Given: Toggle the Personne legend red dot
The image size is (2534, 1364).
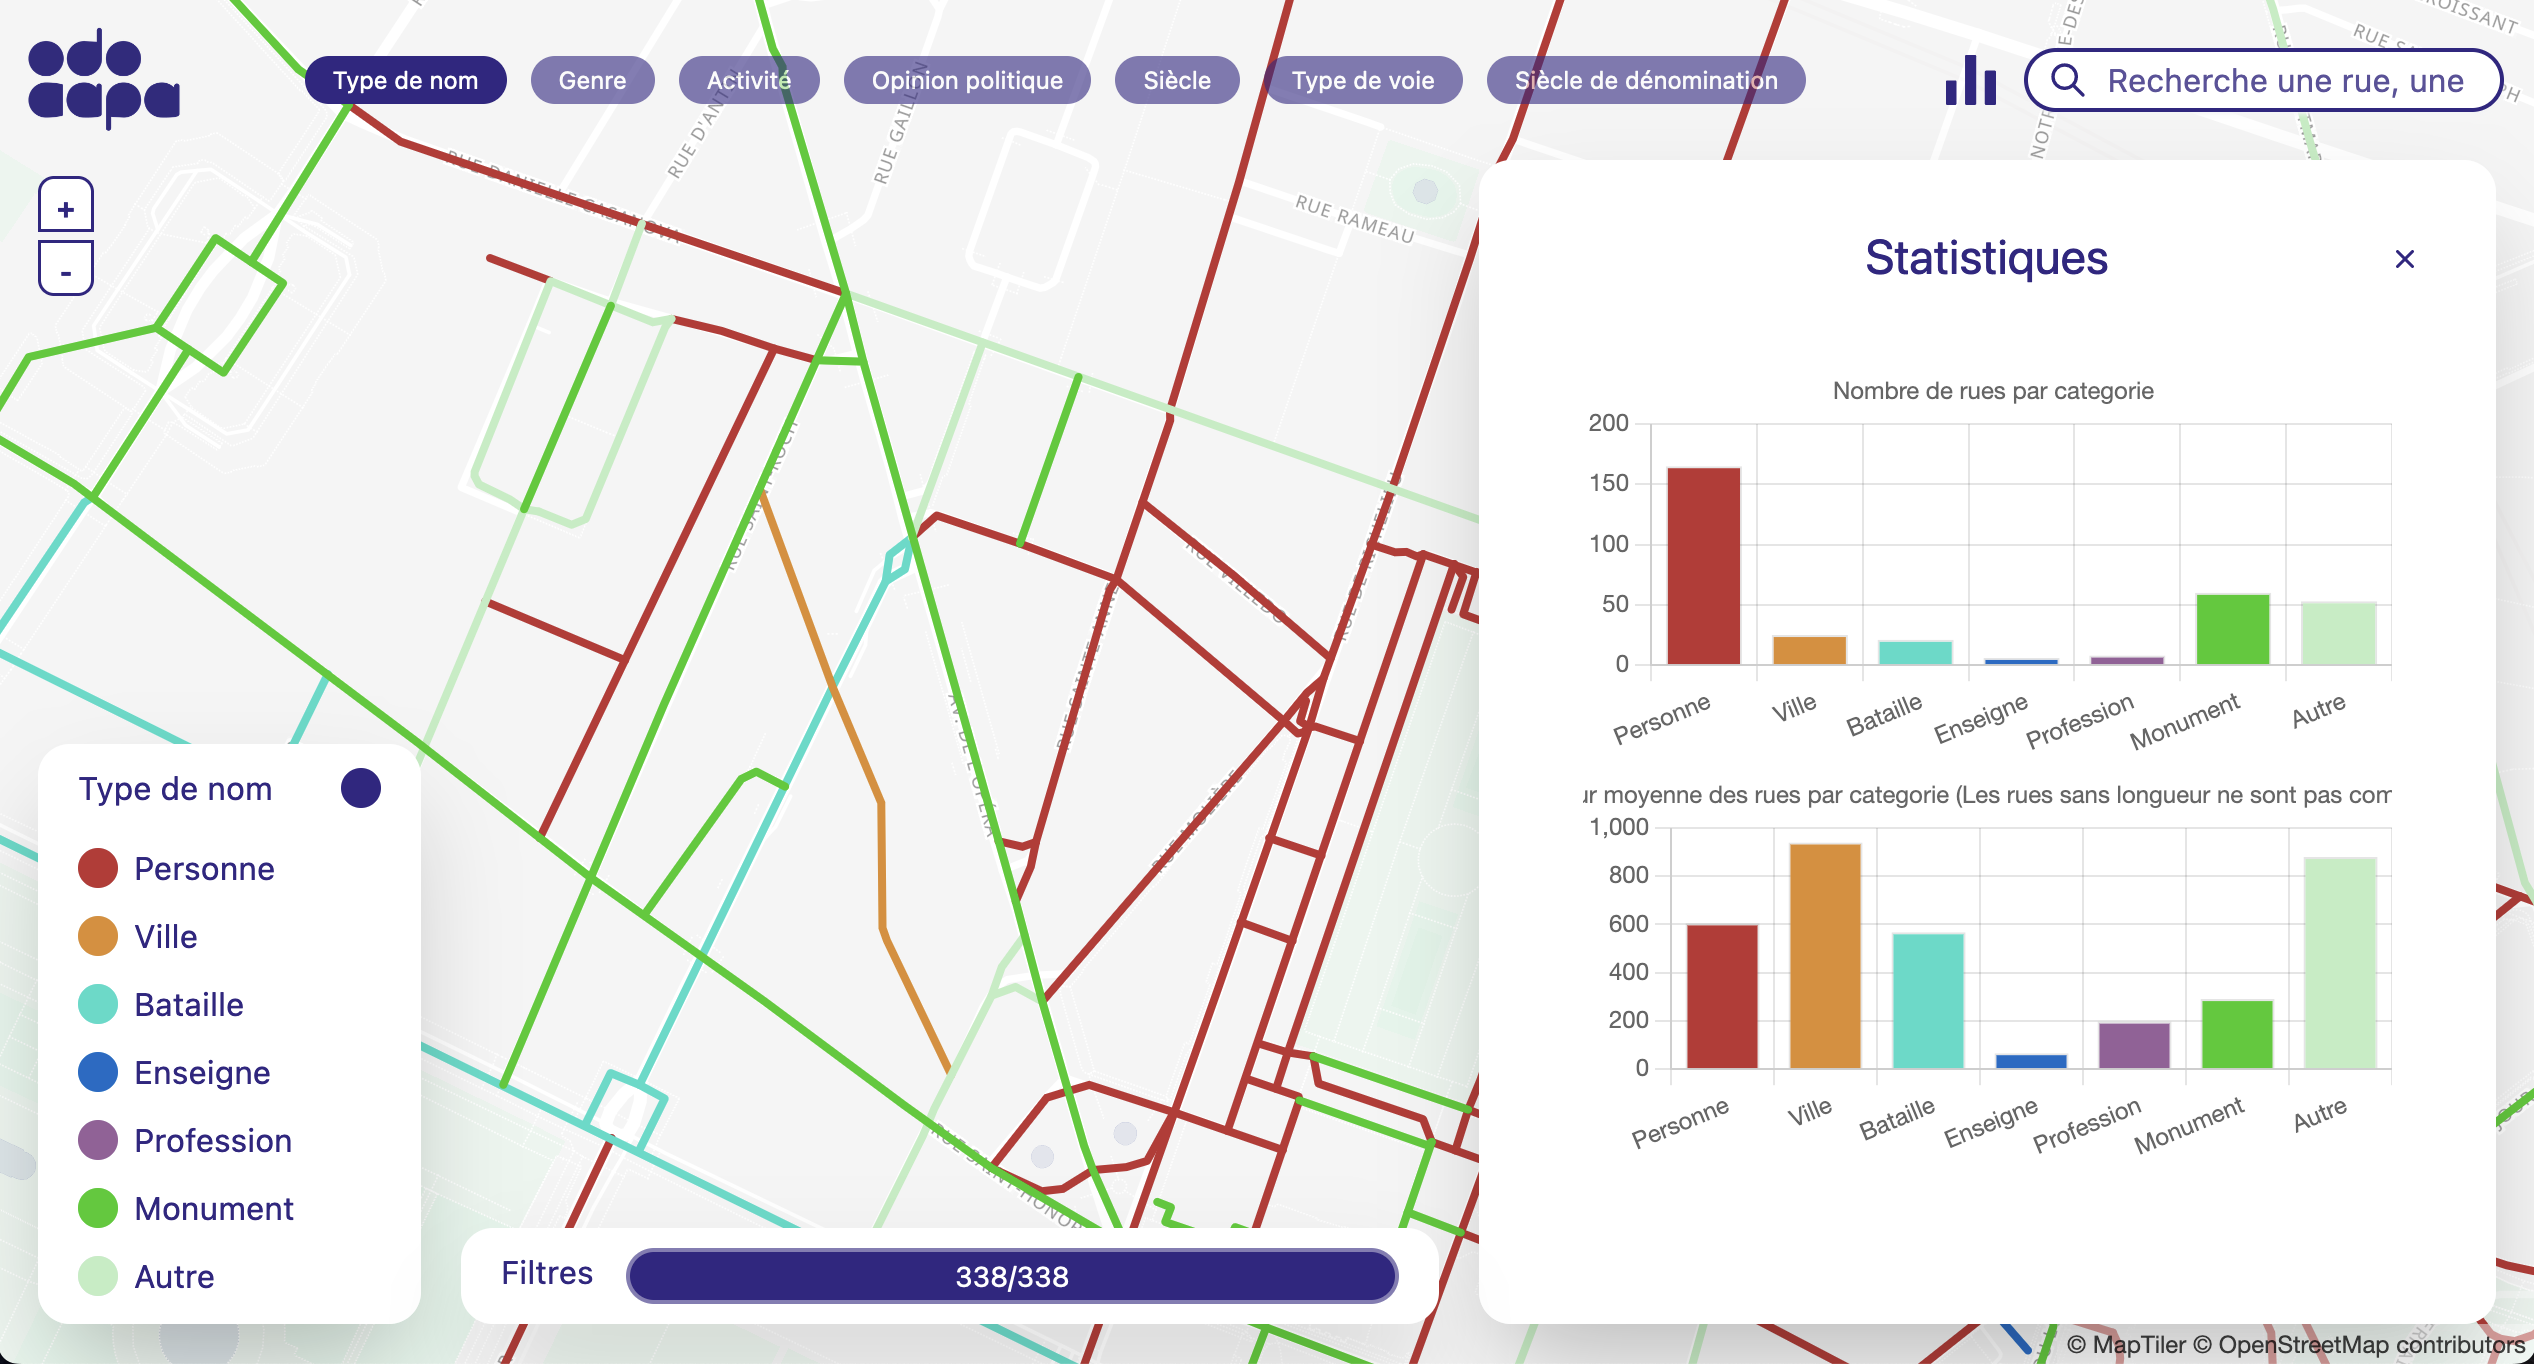Looking at the screenshot, I should [98, 868].
